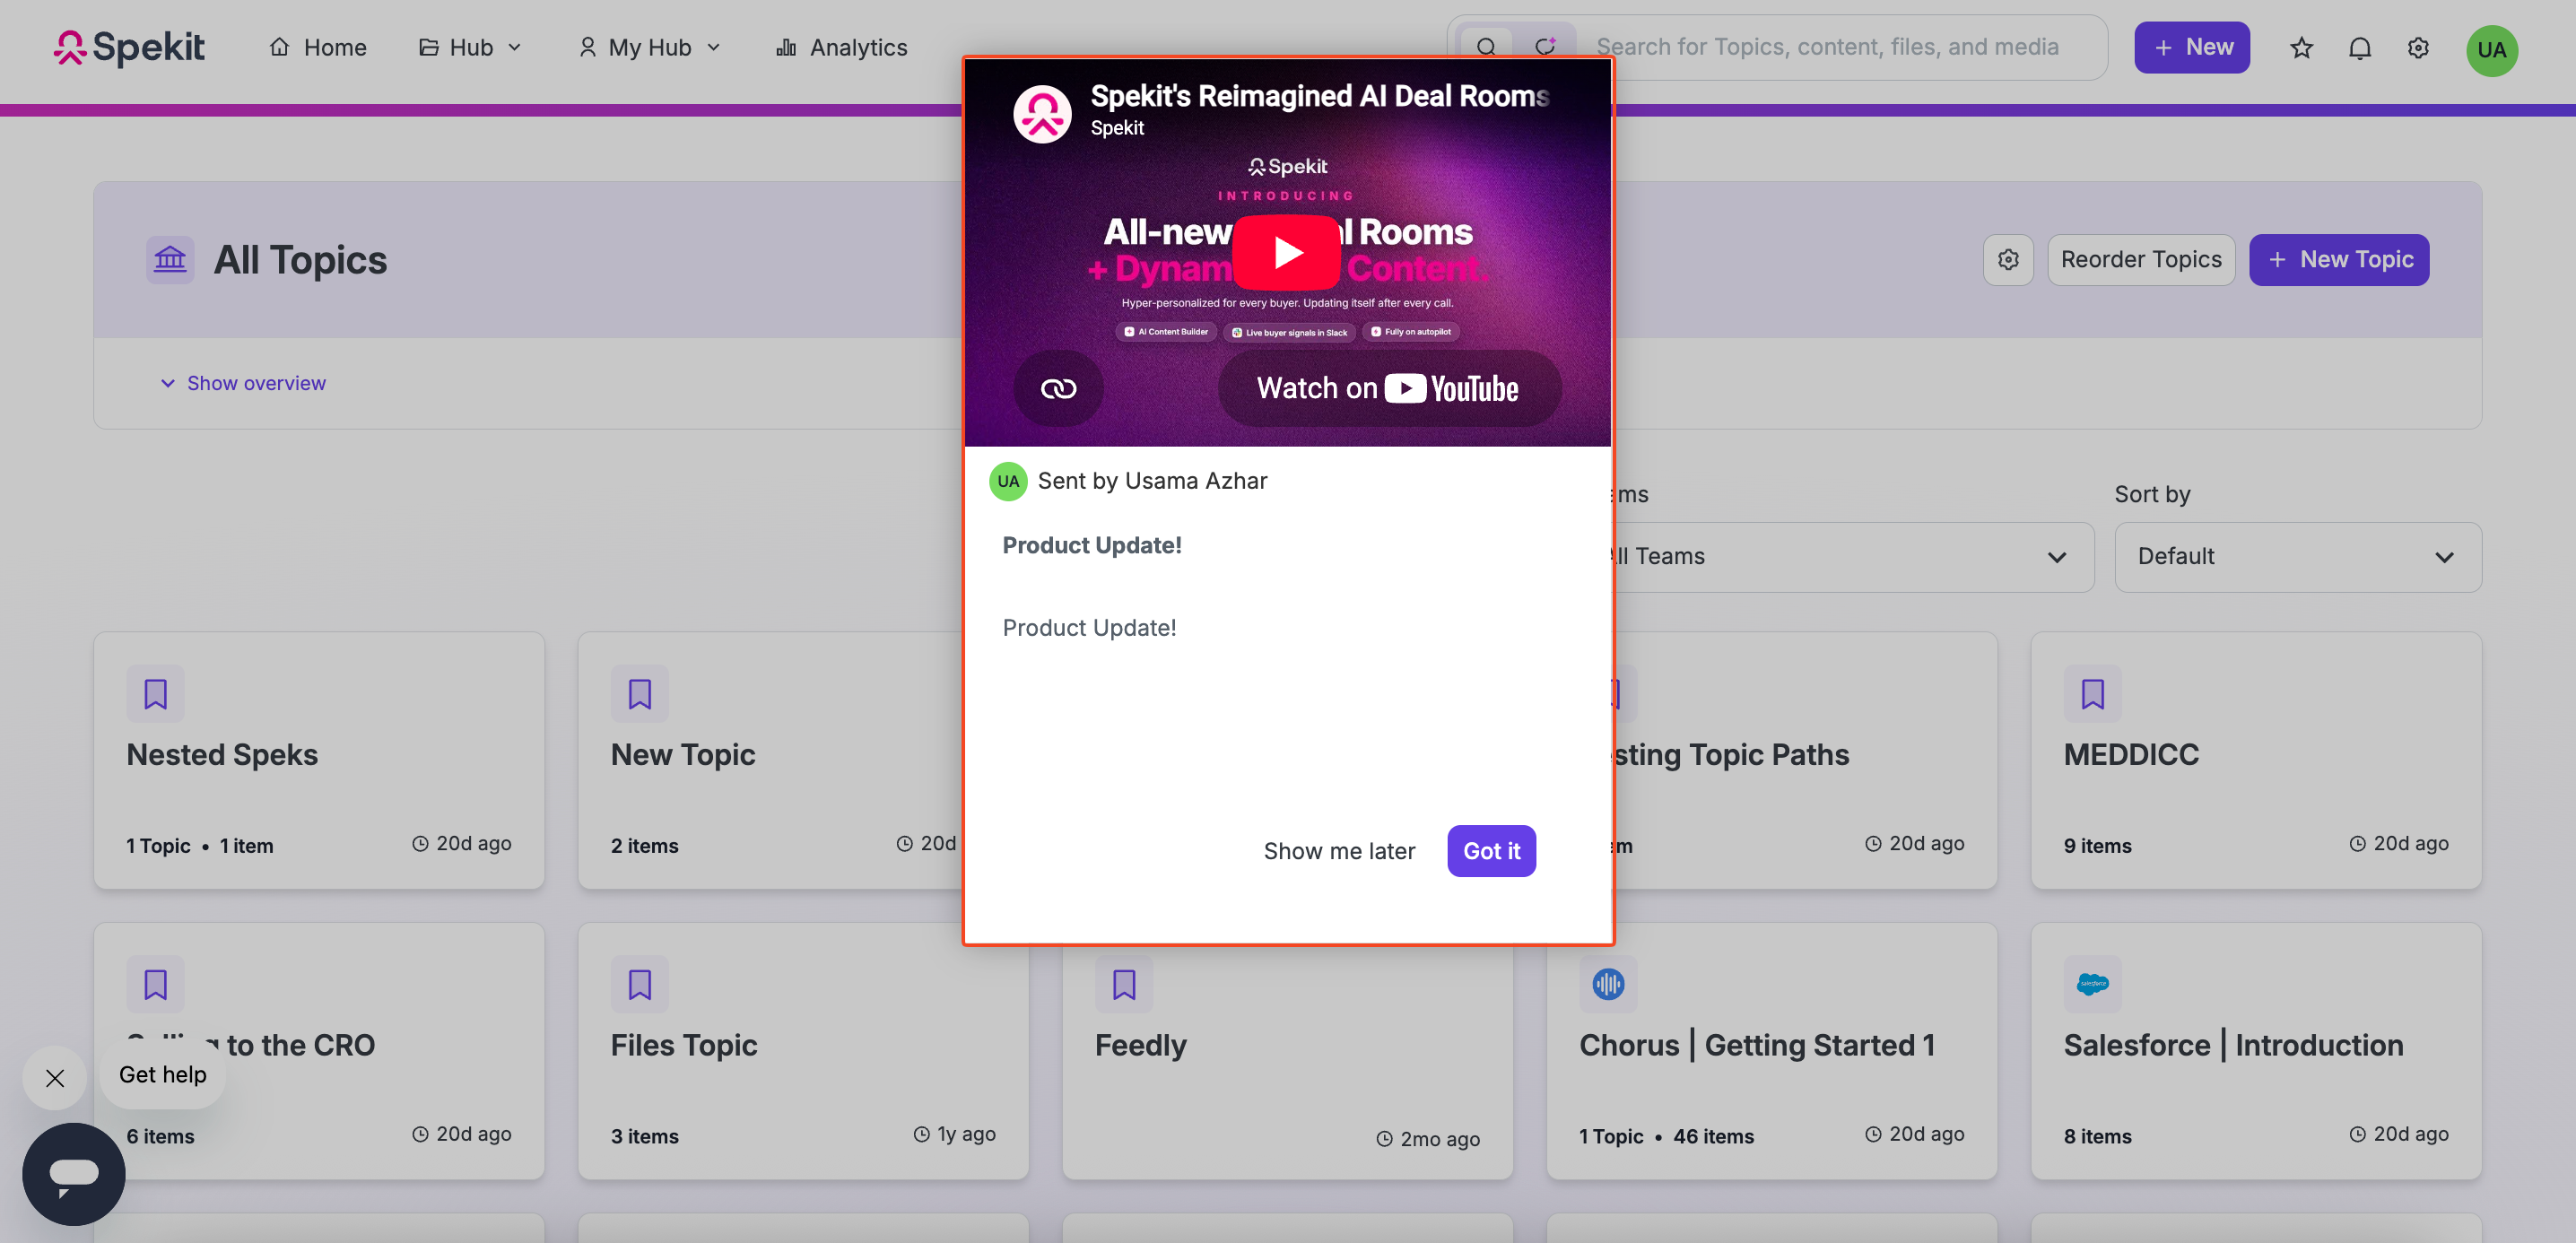Click the search magnifier icon
The width and height of the screenshot is (2576, 1243).
pos(1486,47)
